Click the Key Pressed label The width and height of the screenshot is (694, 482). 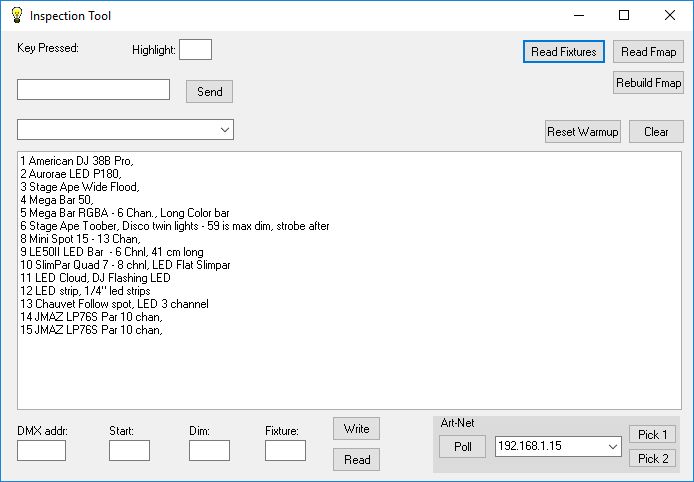pyautogui.click(x=48, y=48)
